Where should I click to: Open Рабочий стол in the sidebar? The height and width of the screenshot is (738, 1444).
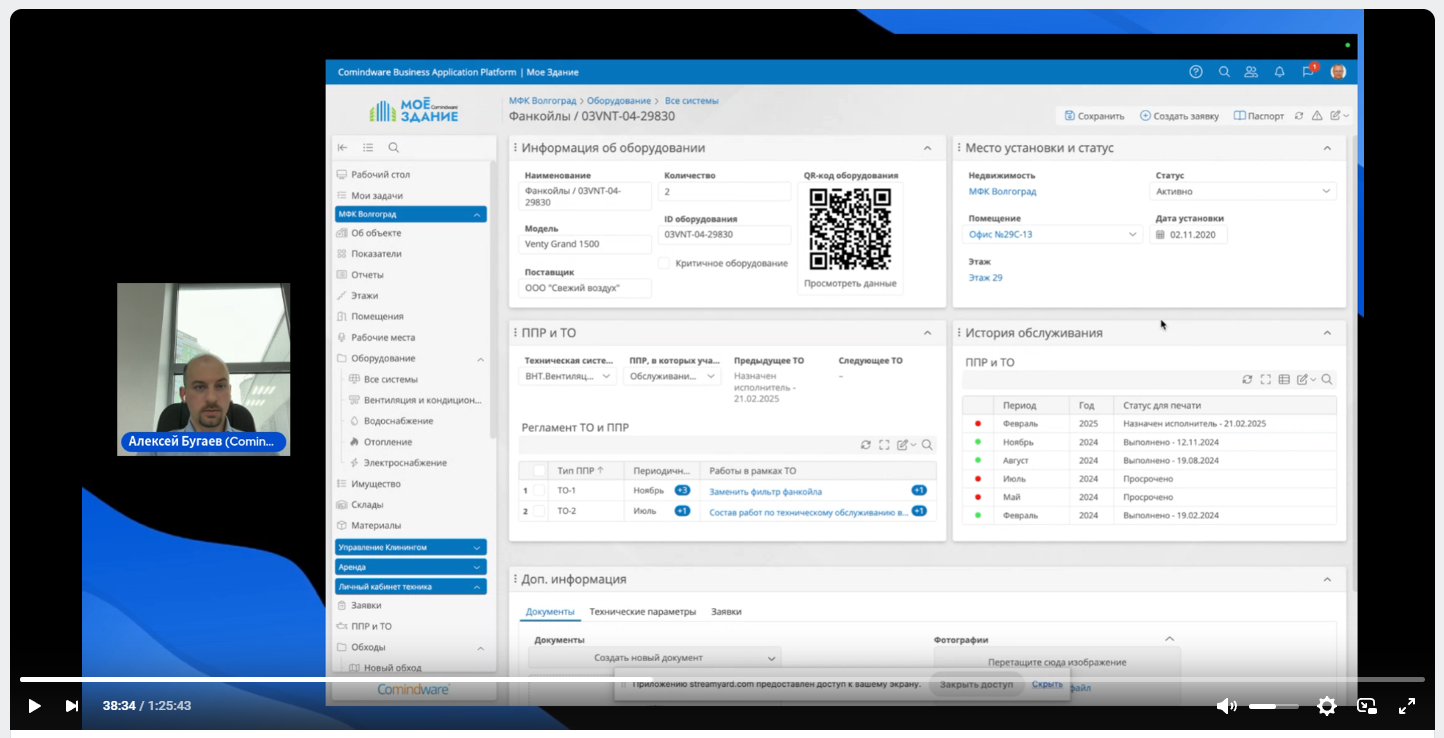coord(380,174)
